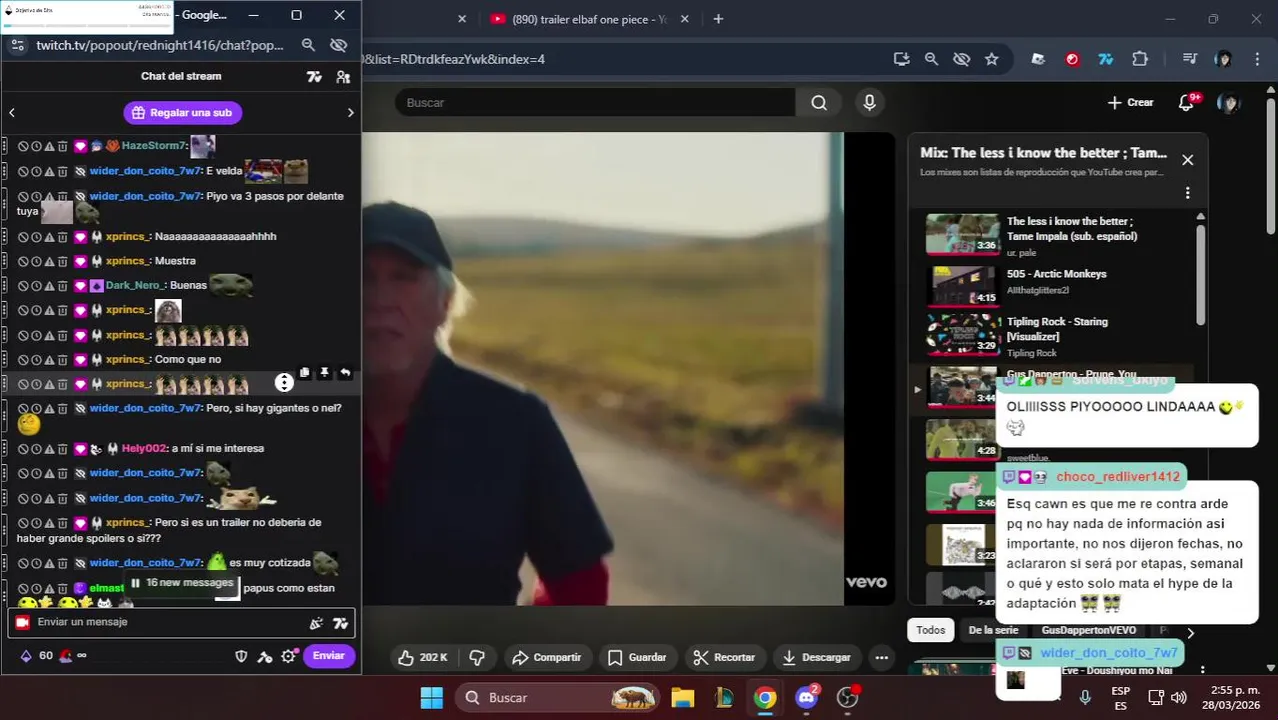Ban user HazeStorm7 via ban icon
This screenshot has height=720, width=1278.
[x=23, y=146]
